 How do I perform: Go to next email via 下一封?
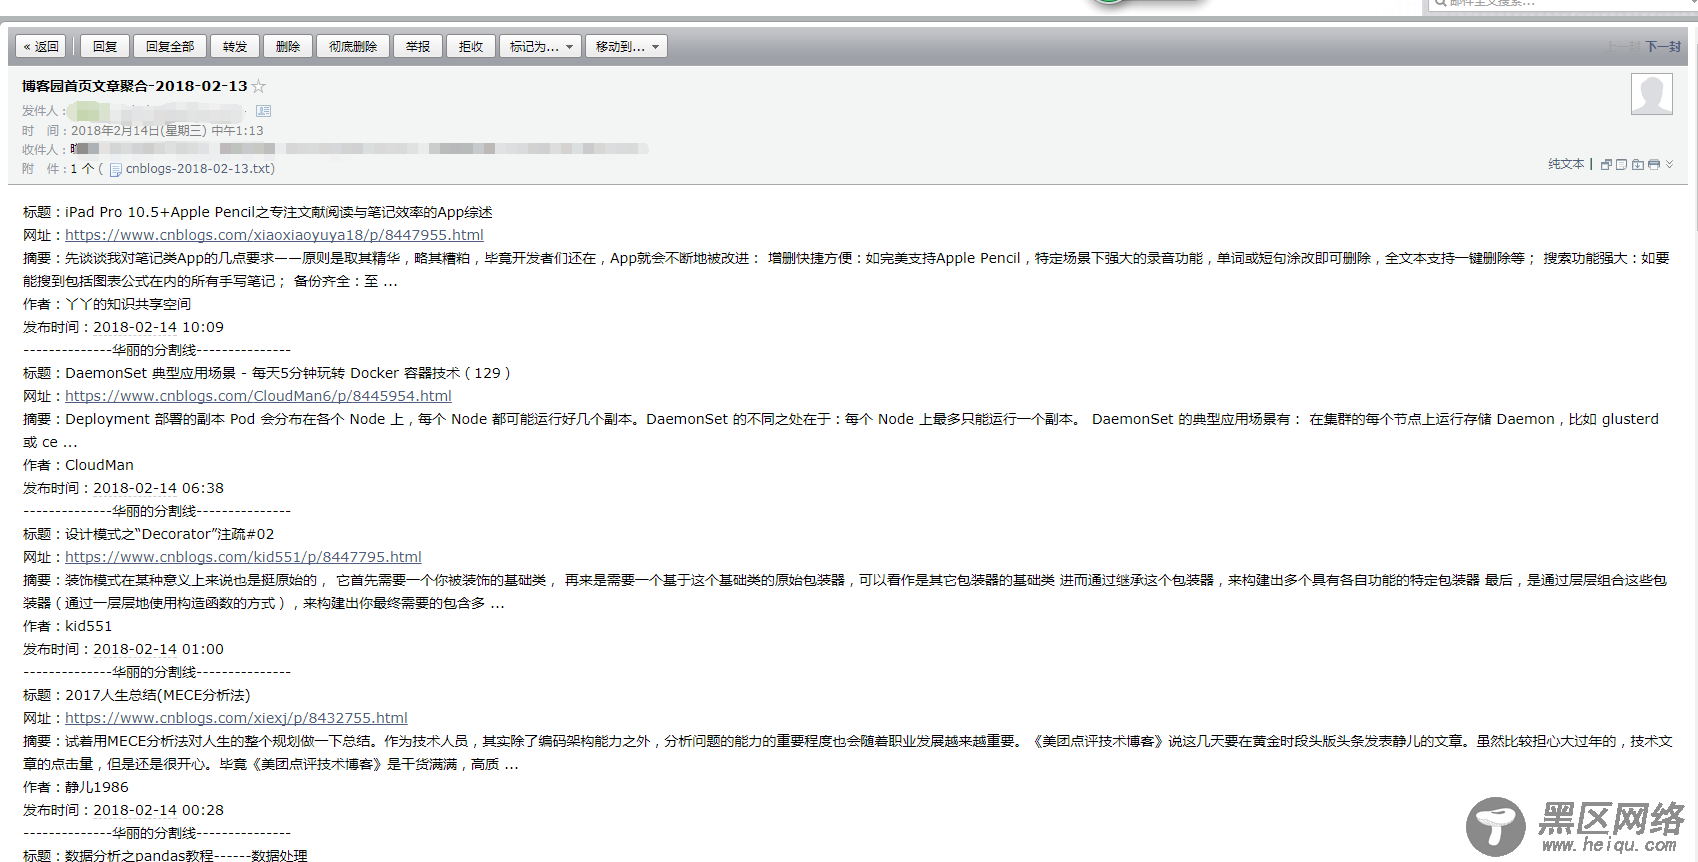coord(1663,47)
